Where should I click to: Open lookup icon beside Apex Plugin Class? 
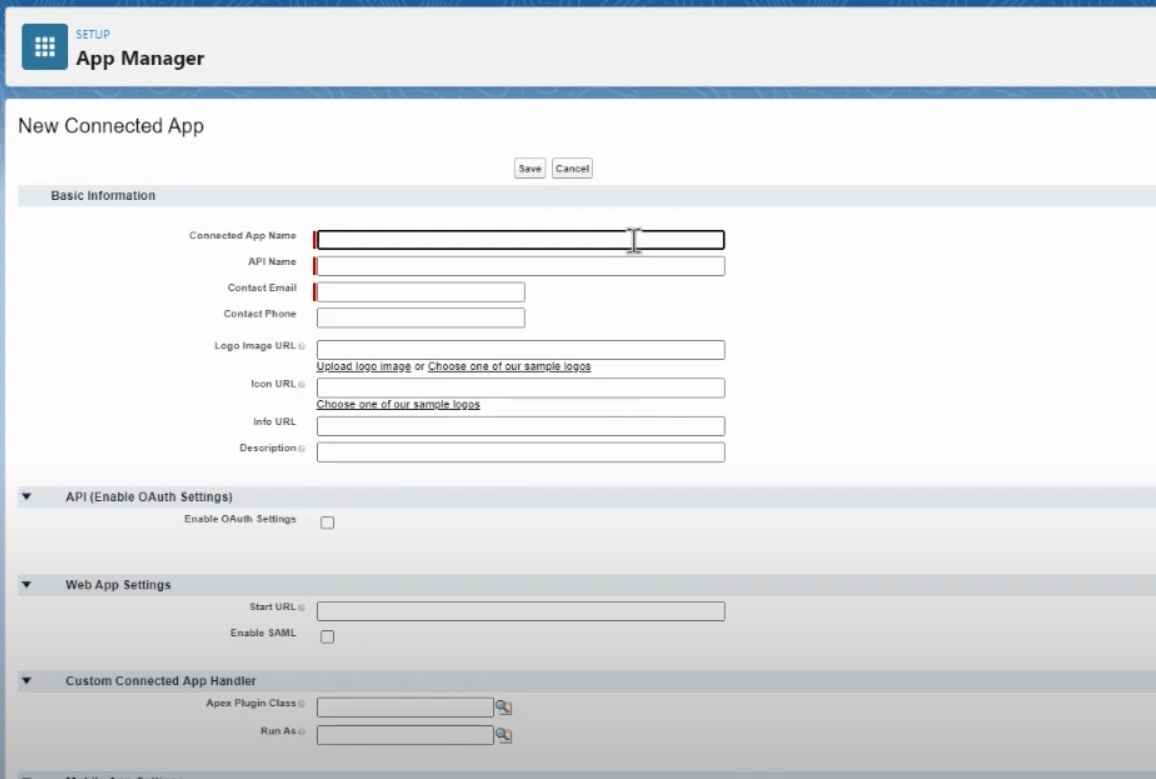coord(504,708)
